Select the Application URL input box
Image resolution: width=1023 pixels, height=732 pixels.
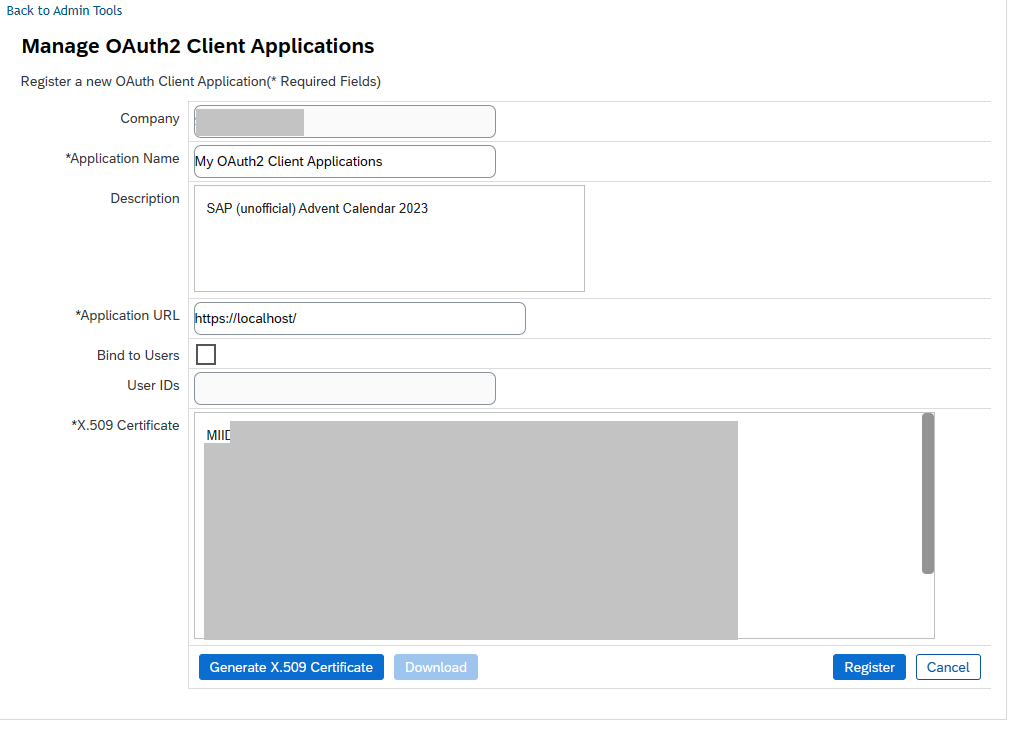point(360,319)
